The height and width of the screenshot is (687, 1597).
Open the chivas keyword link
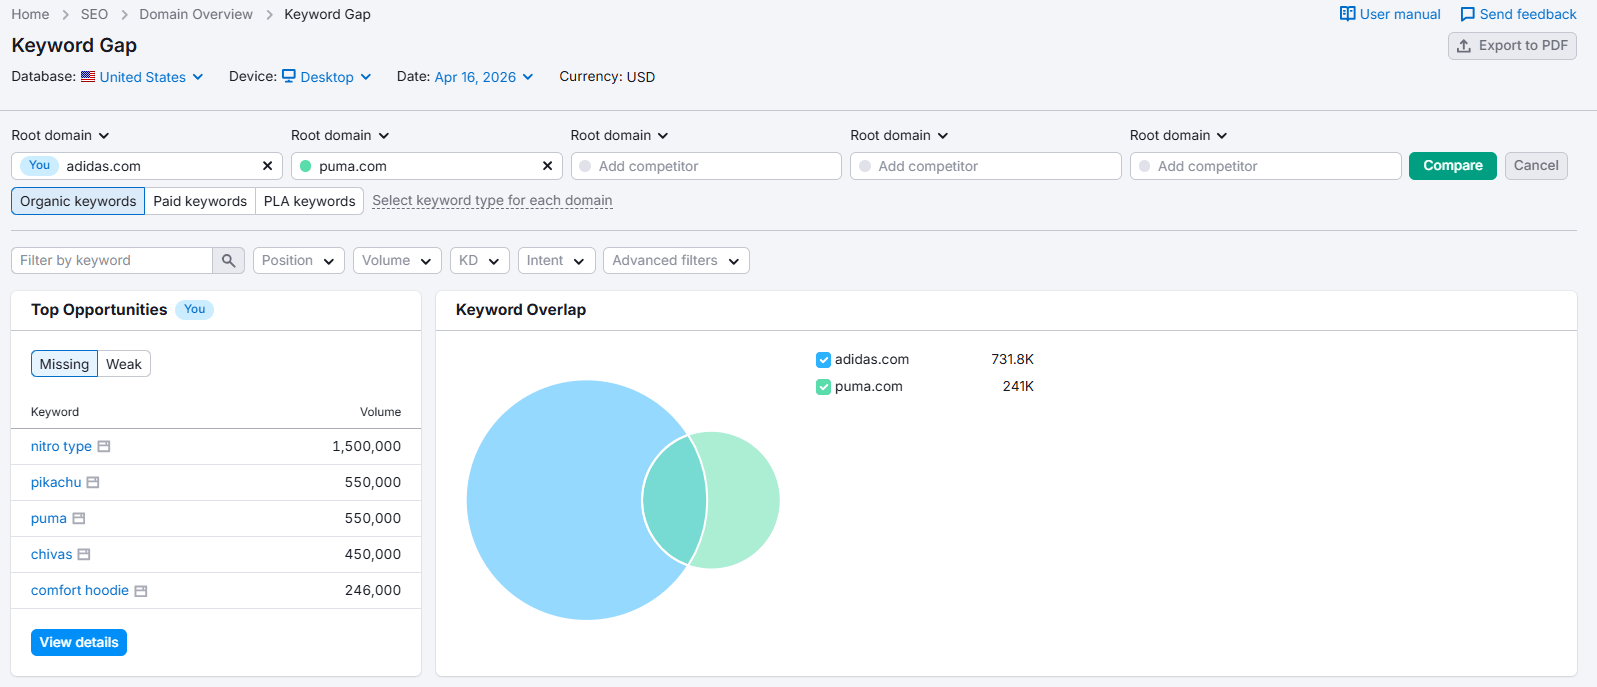52,555
